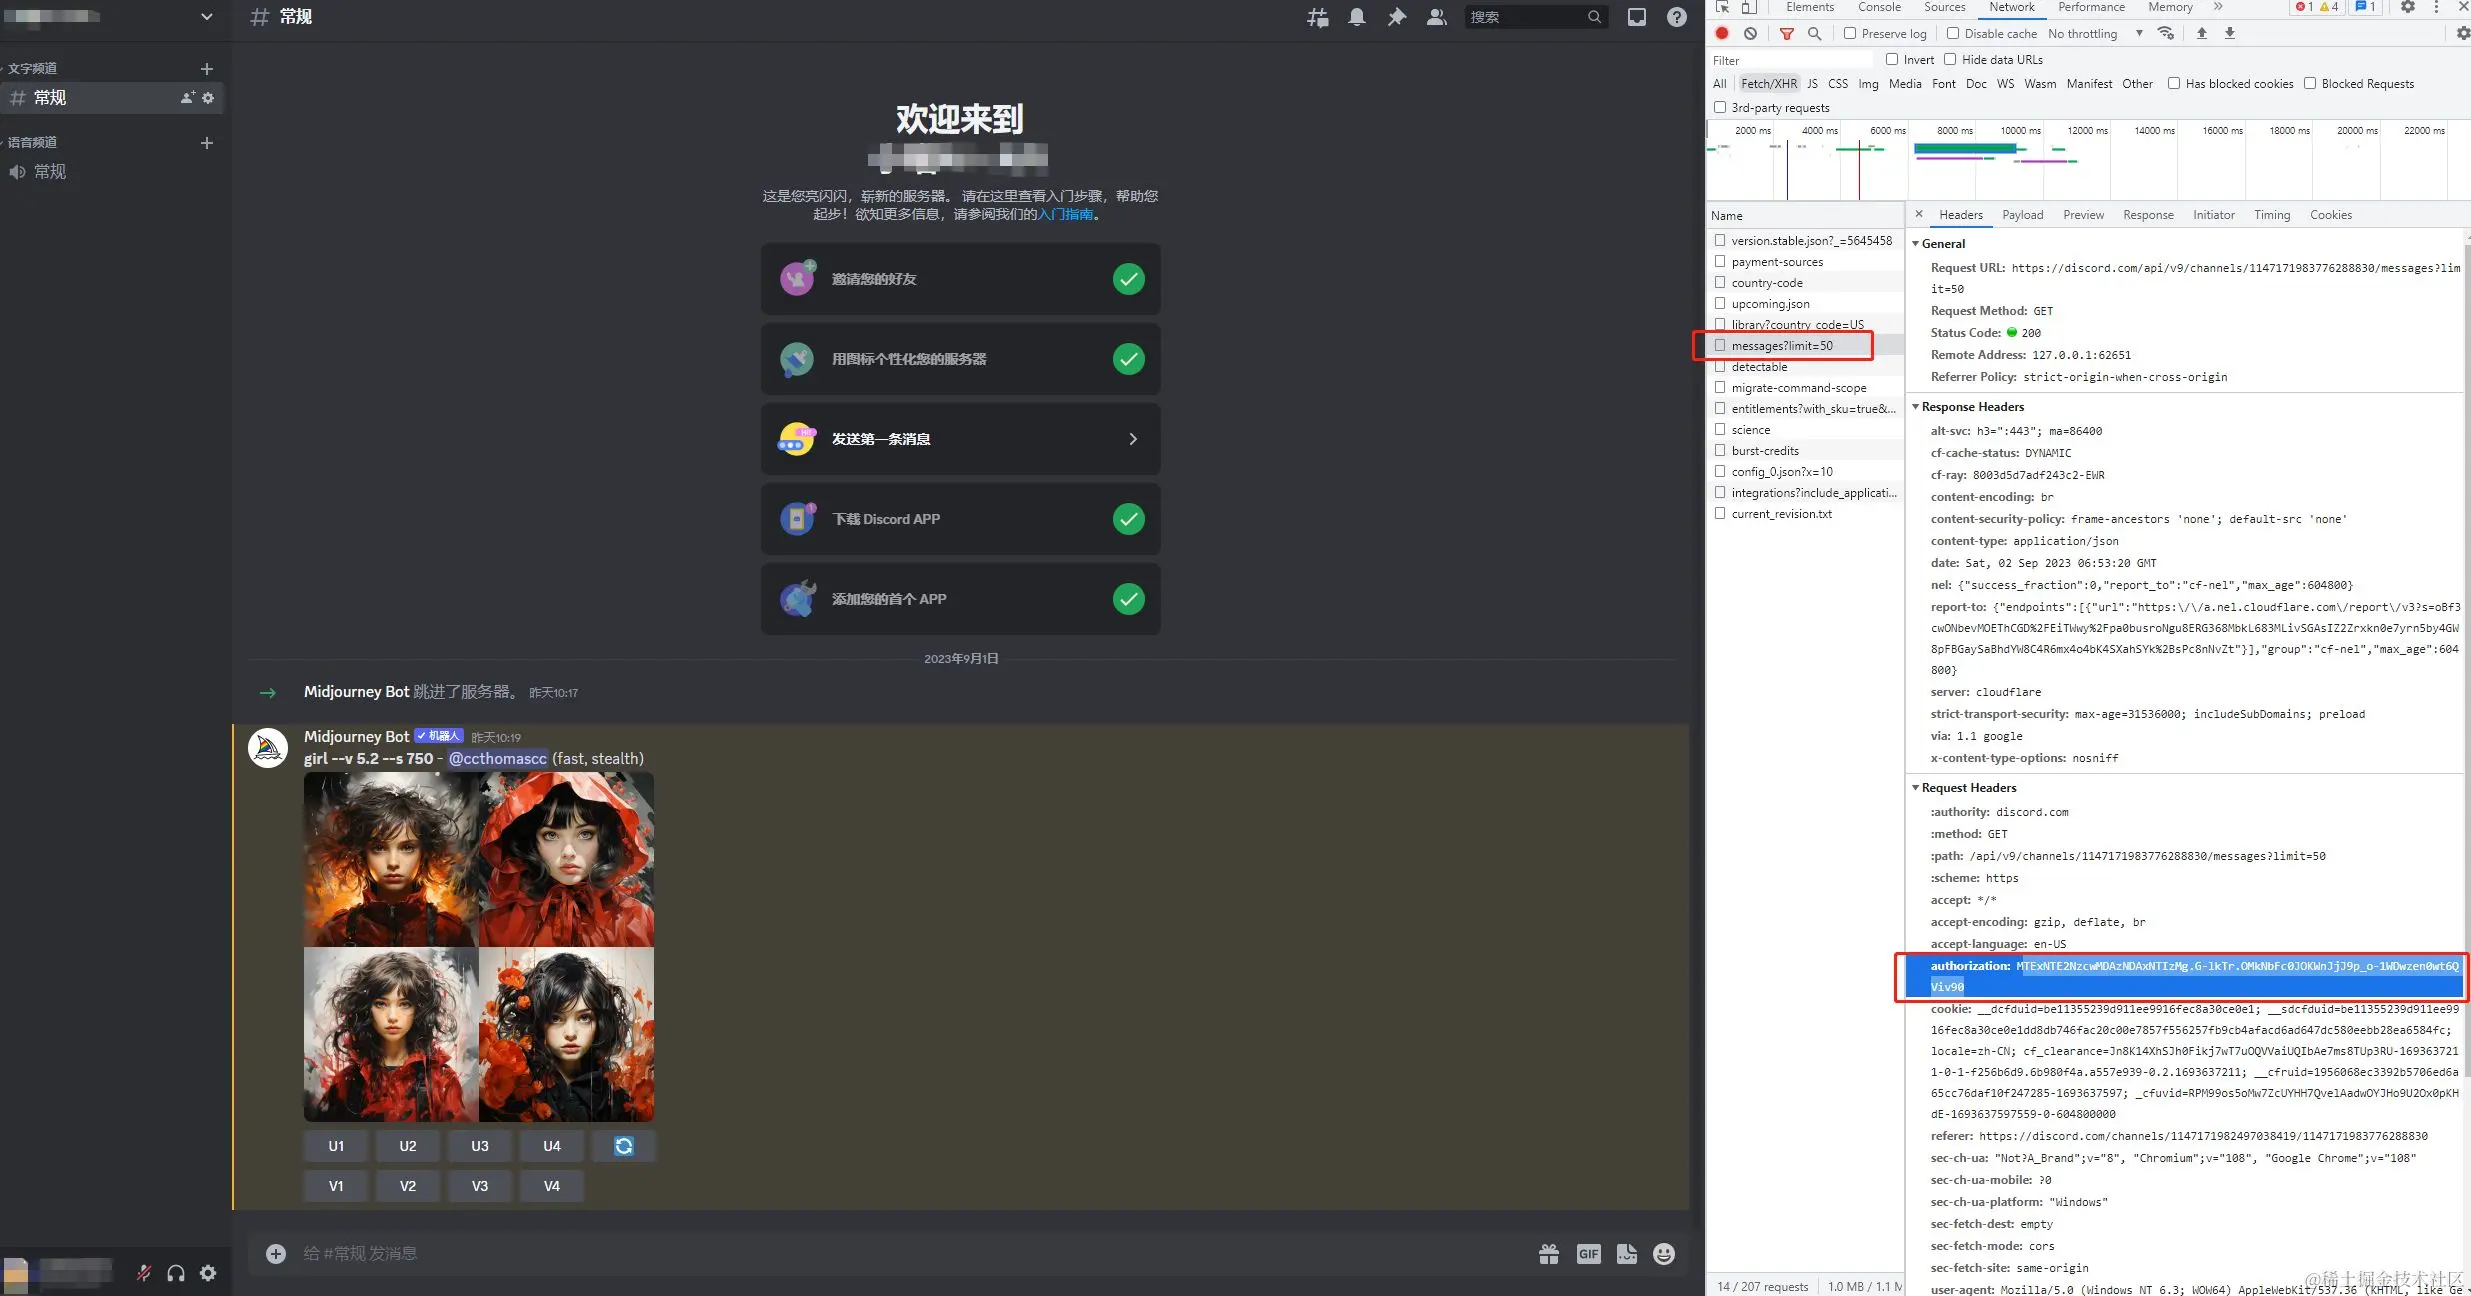Open the emoji picker smiley
2471x1296 pixels.
click(x=1664, y=1254)
